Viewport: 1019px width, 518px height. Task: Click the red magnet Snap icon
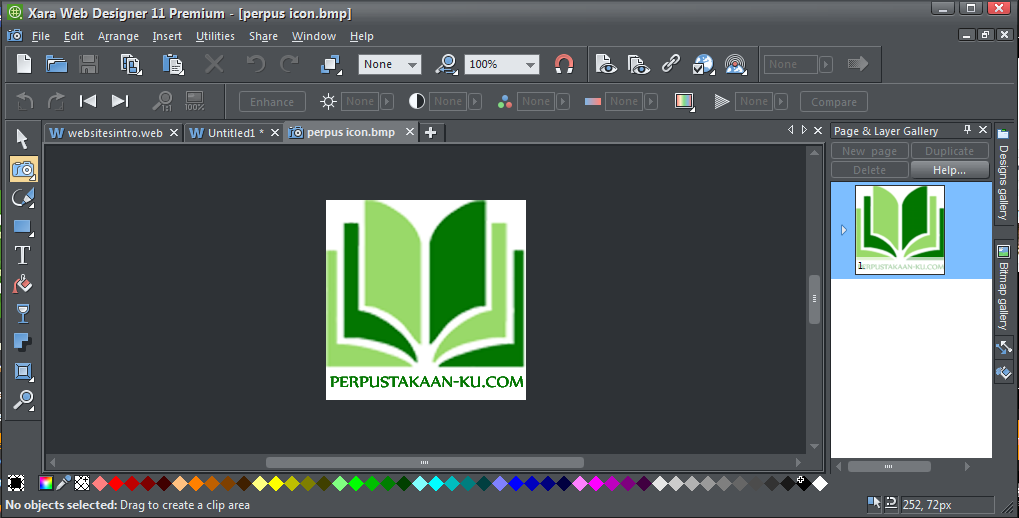pyautogui.click(x=563, y=64)
